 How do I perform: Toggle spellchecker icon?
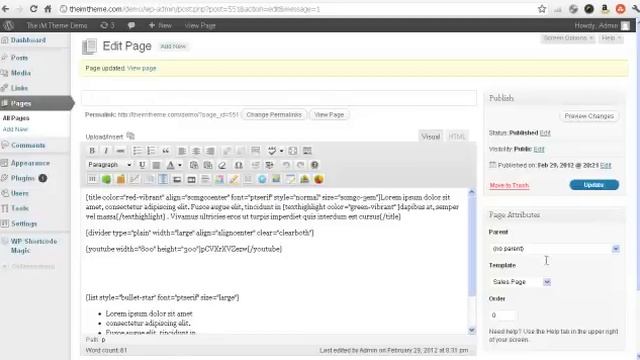point(272,151)
